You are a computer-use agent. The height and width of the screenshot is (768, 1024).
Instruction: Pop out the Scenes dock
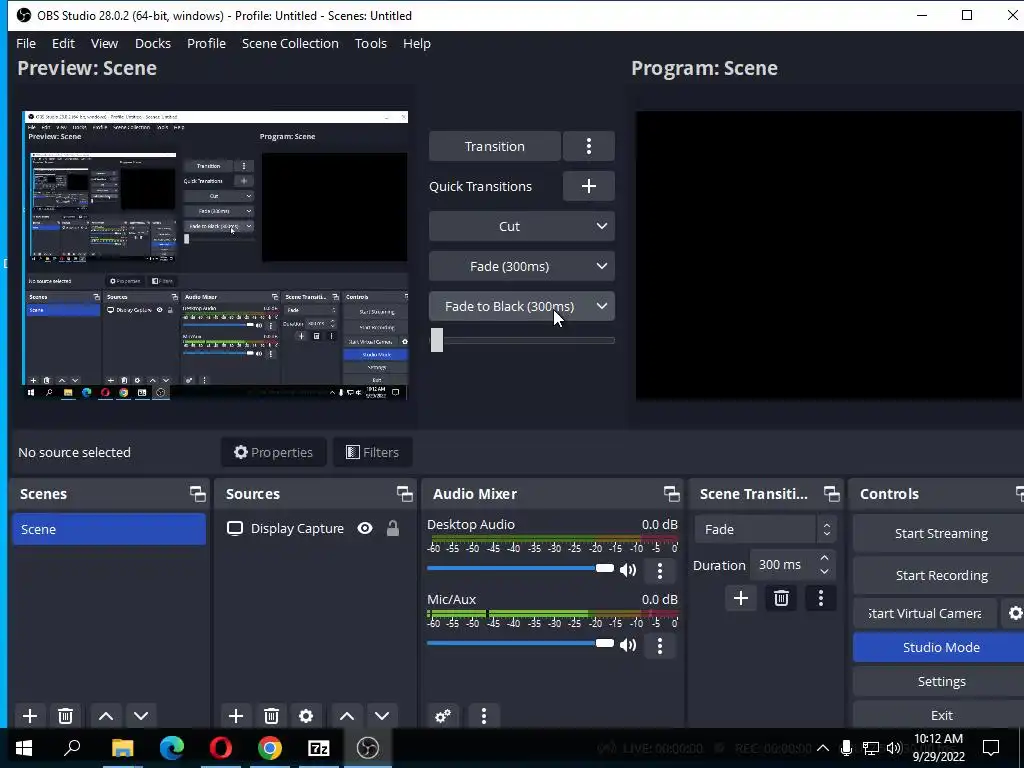pyautogui.click(x=197, y=494)
